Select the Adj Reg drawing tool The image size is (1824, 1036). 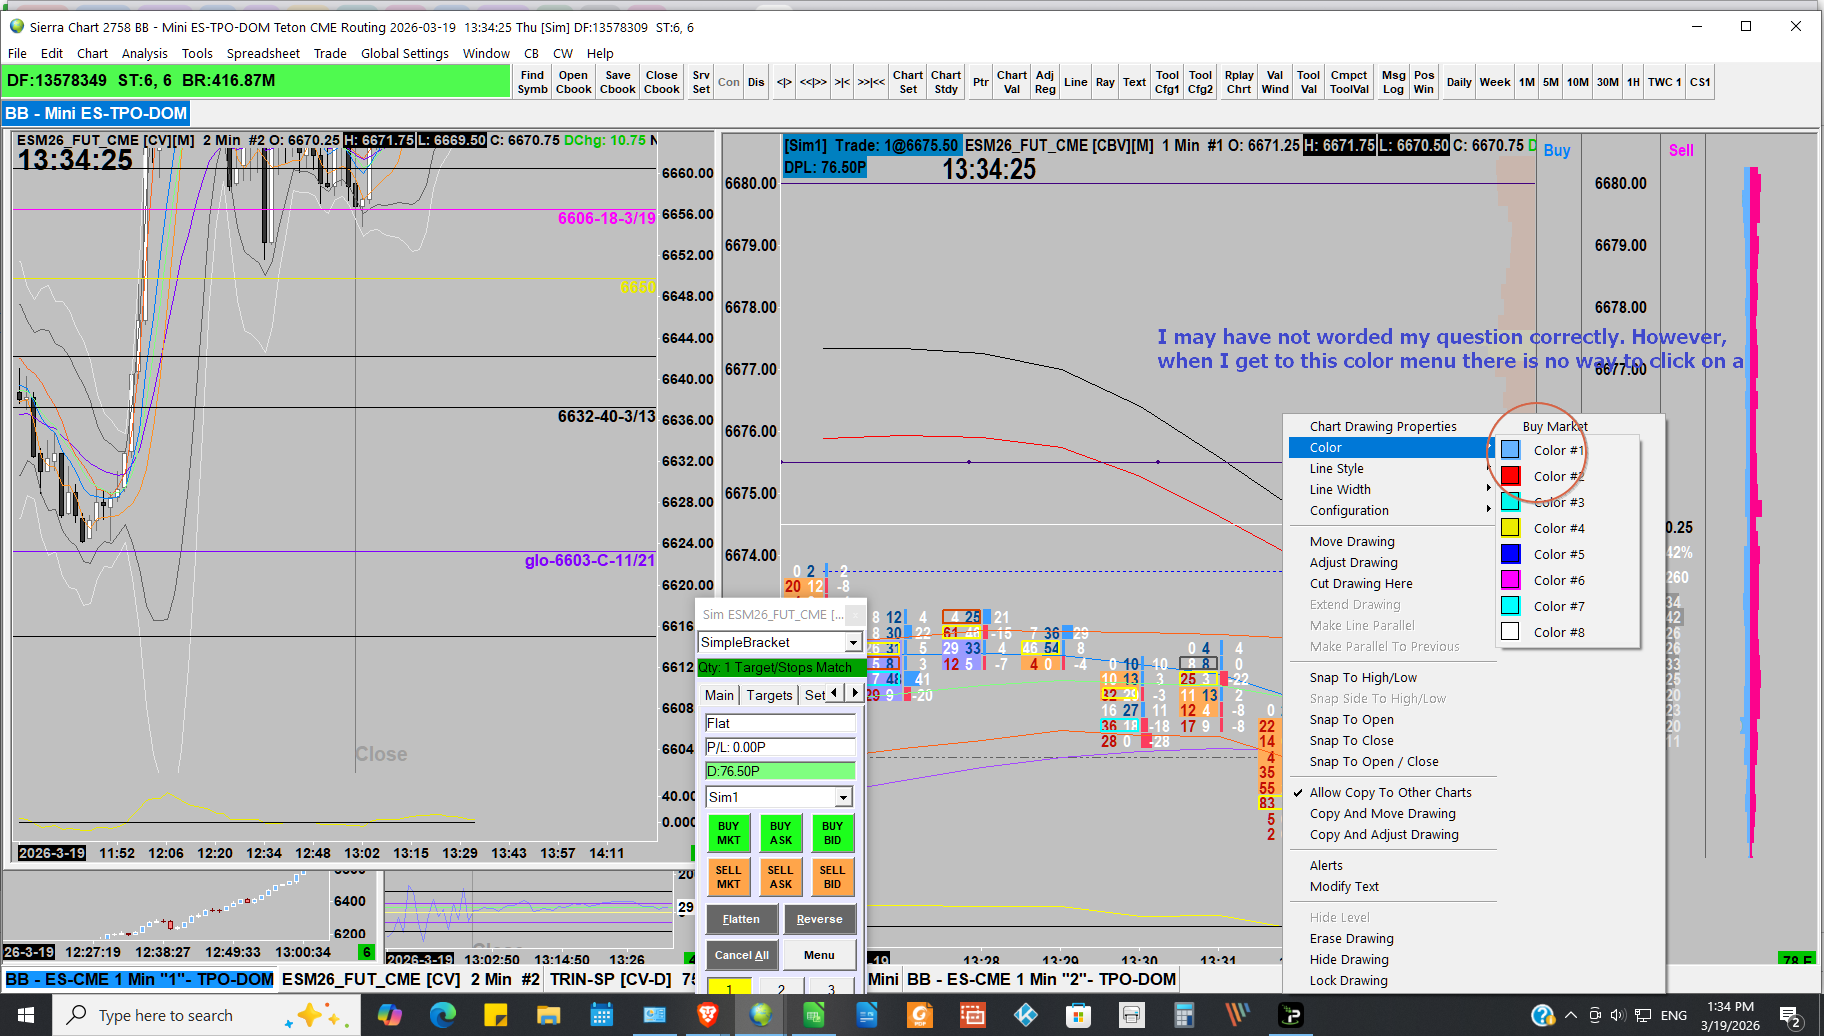pyautogui.click(x=1045, y=82)
